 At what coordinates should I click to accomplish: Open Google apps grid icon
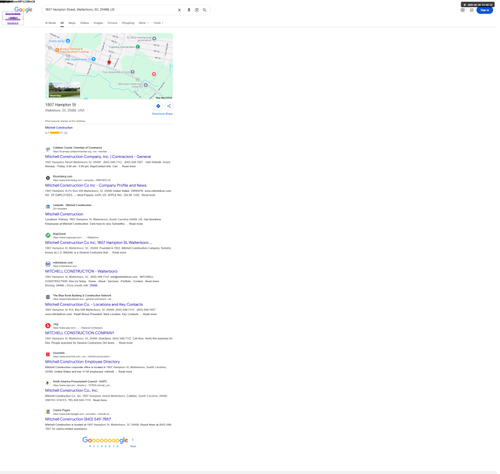[472, 10]
